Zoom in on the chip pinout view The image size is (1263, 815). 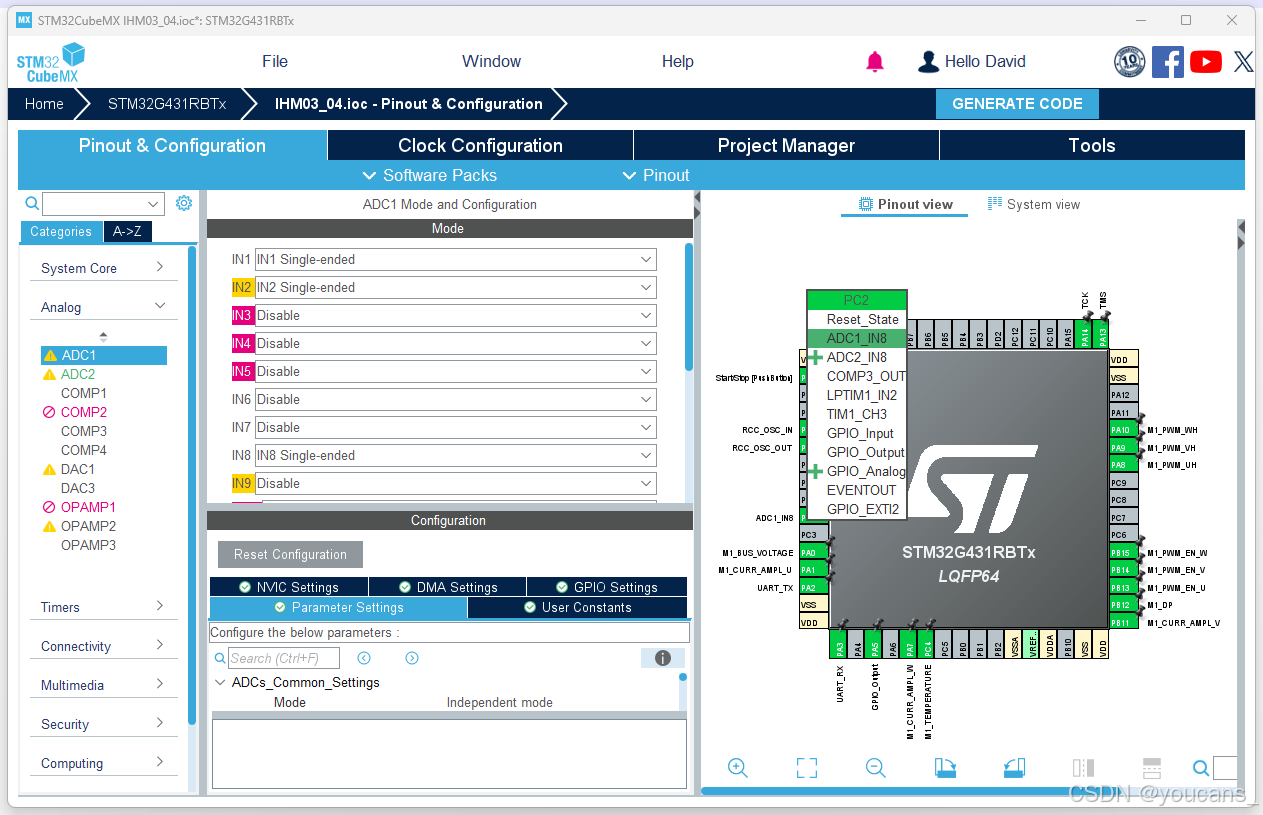point(738,767)
